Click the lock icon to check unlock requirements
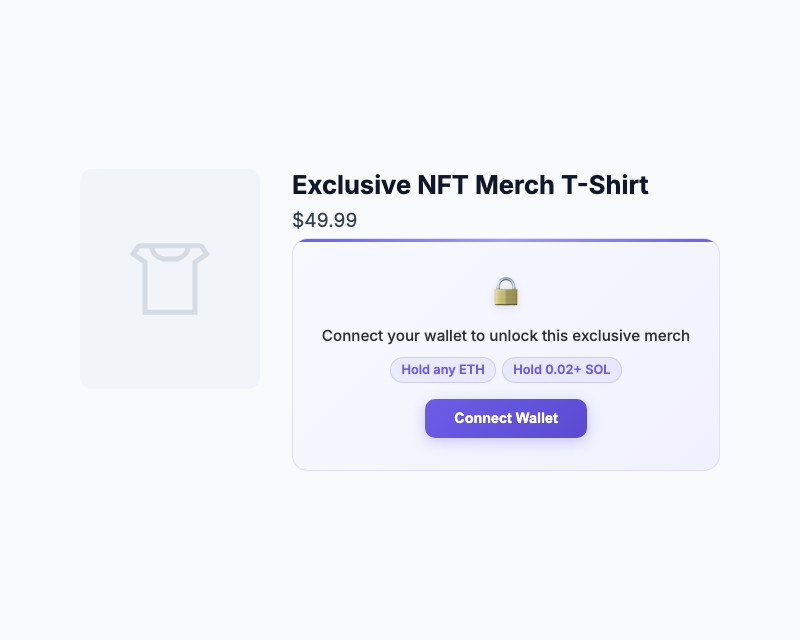Viewport: 800px width, 640px height. [505, 292]
